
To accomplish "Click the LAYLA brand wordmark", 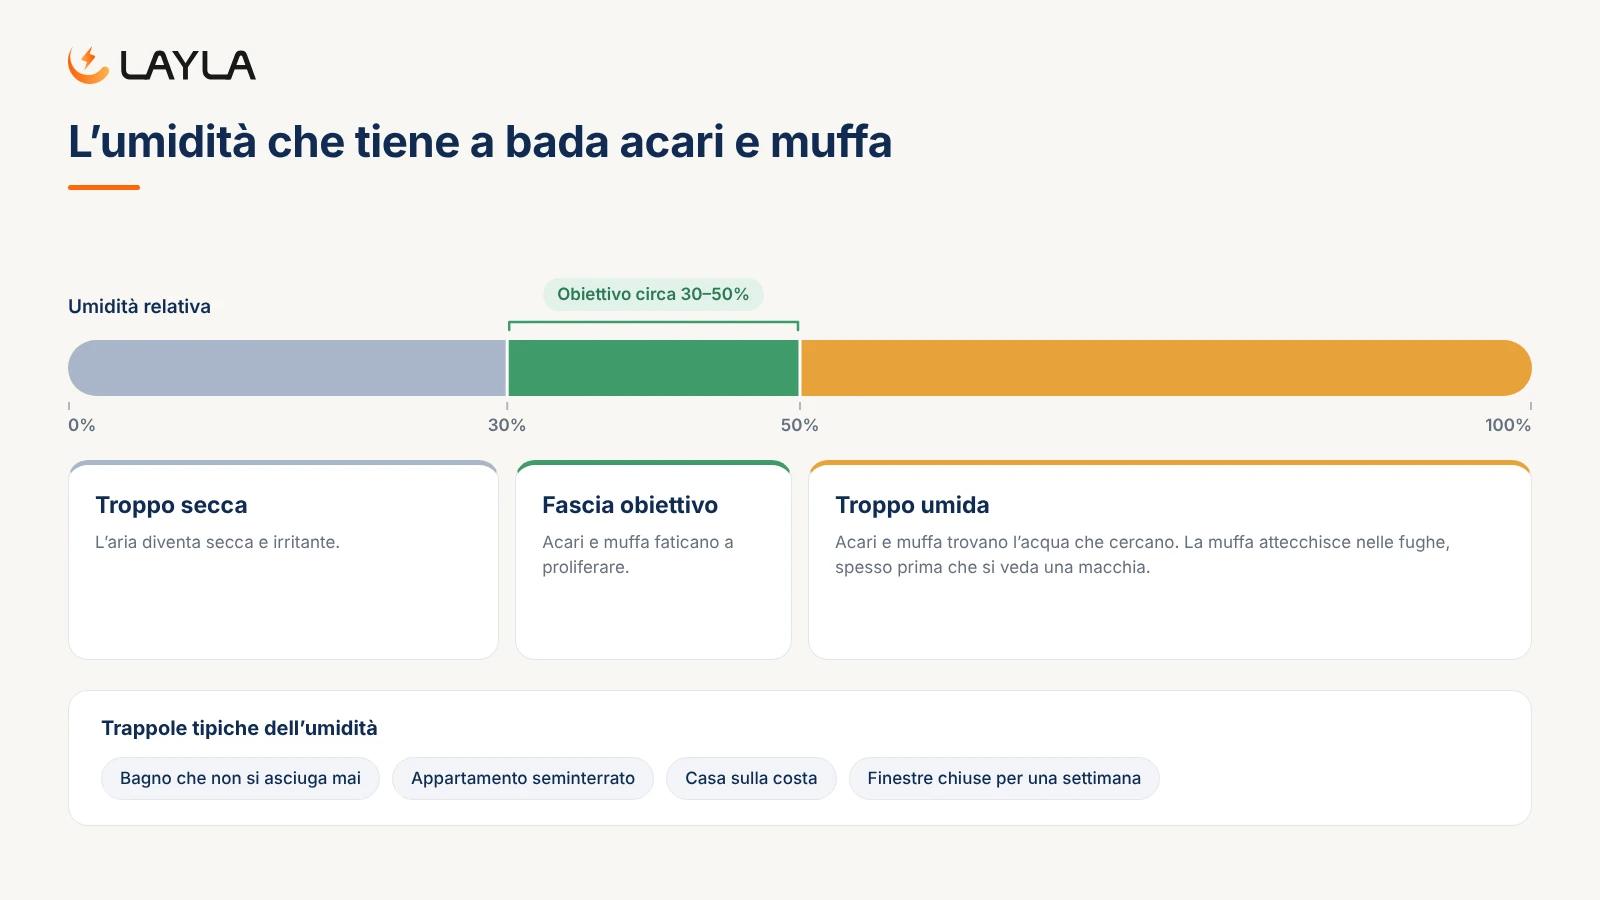I will tap(188, 66).
